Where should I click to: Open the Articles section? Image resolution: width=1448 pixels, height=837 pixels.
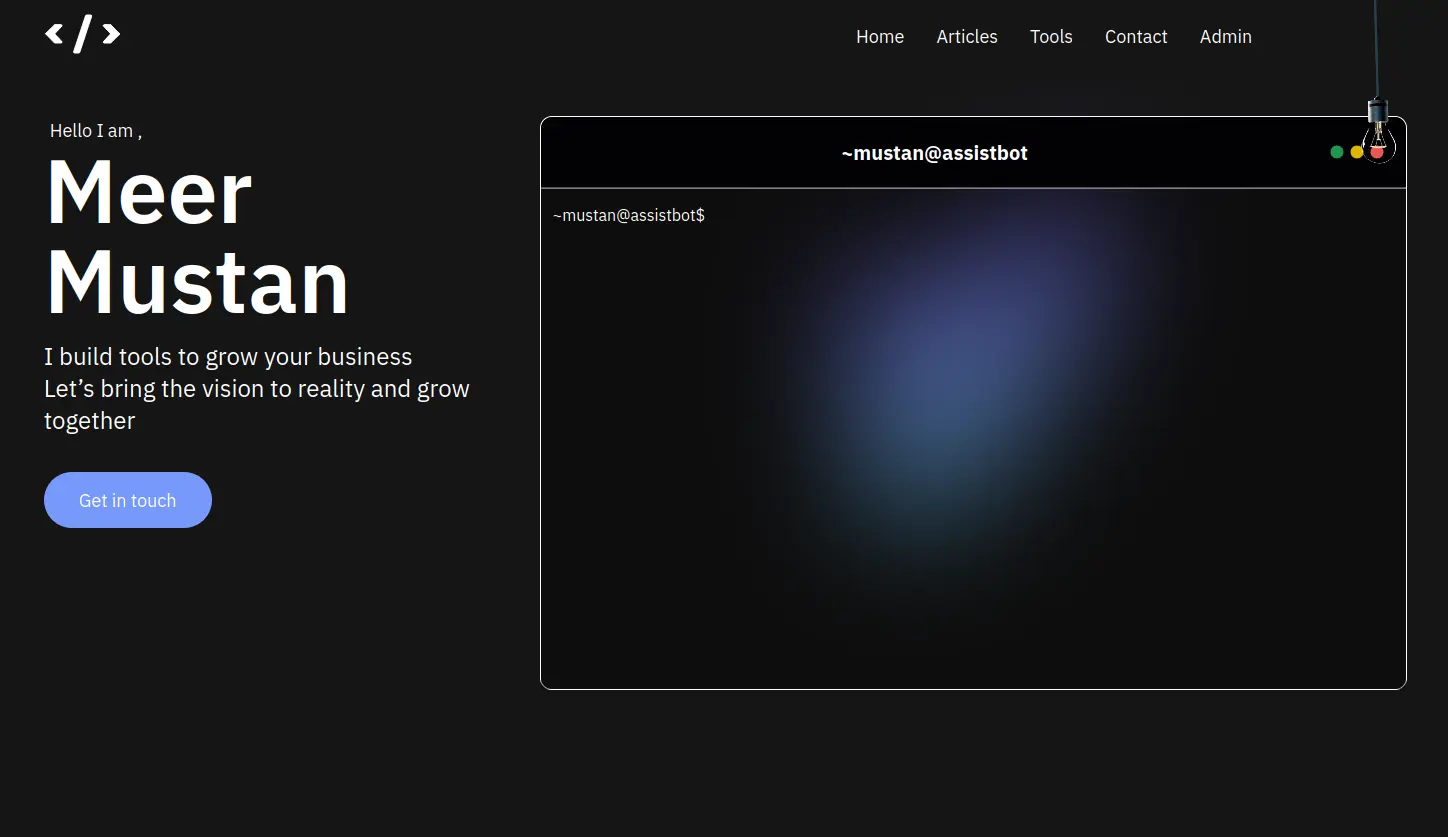966,37
